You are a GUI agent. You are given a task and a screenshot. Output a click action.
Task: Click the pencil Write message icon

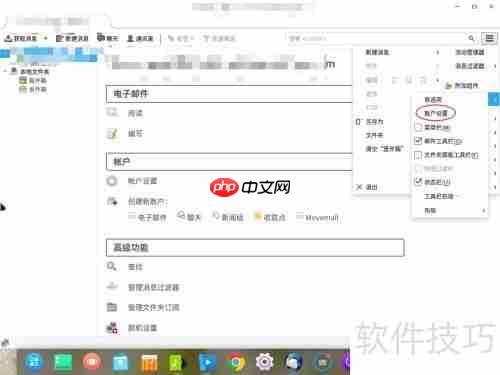[x=112, y=134]
